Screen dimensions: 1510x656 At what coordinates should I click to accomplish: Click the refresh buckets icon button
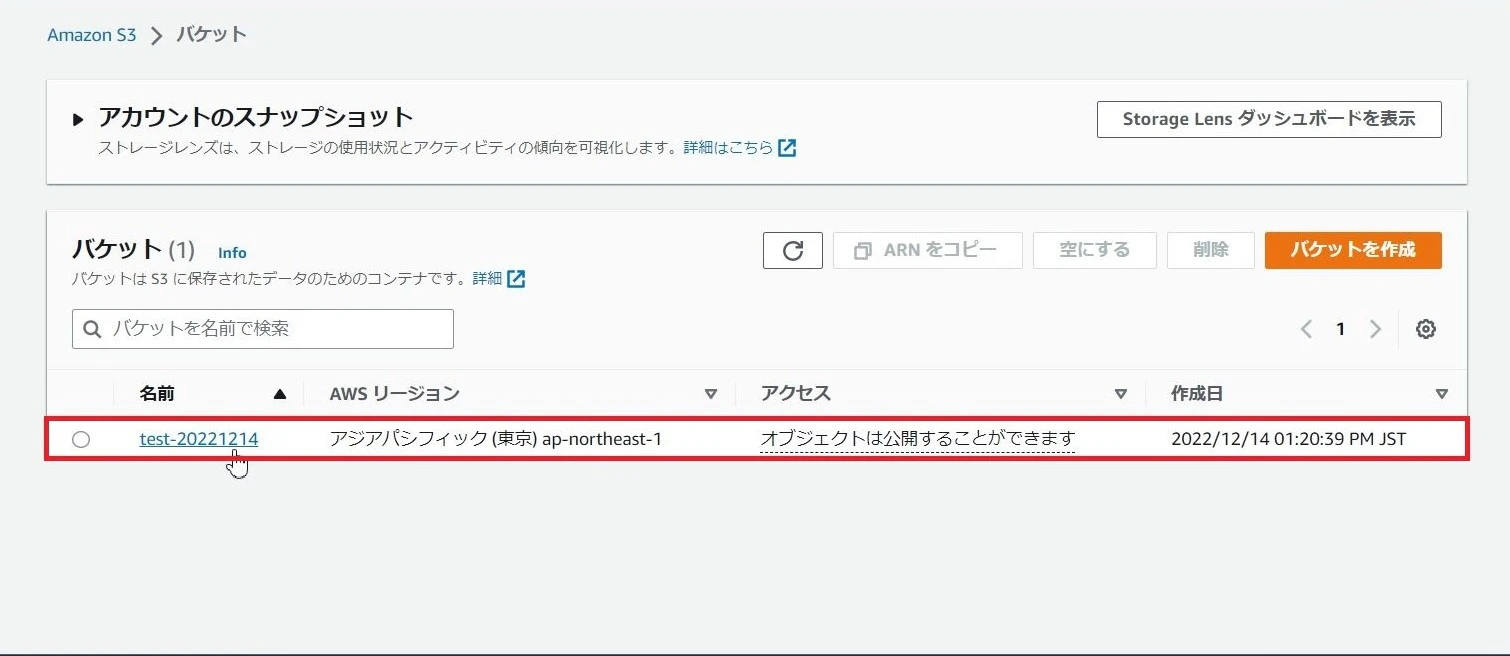tap(792, 250)
